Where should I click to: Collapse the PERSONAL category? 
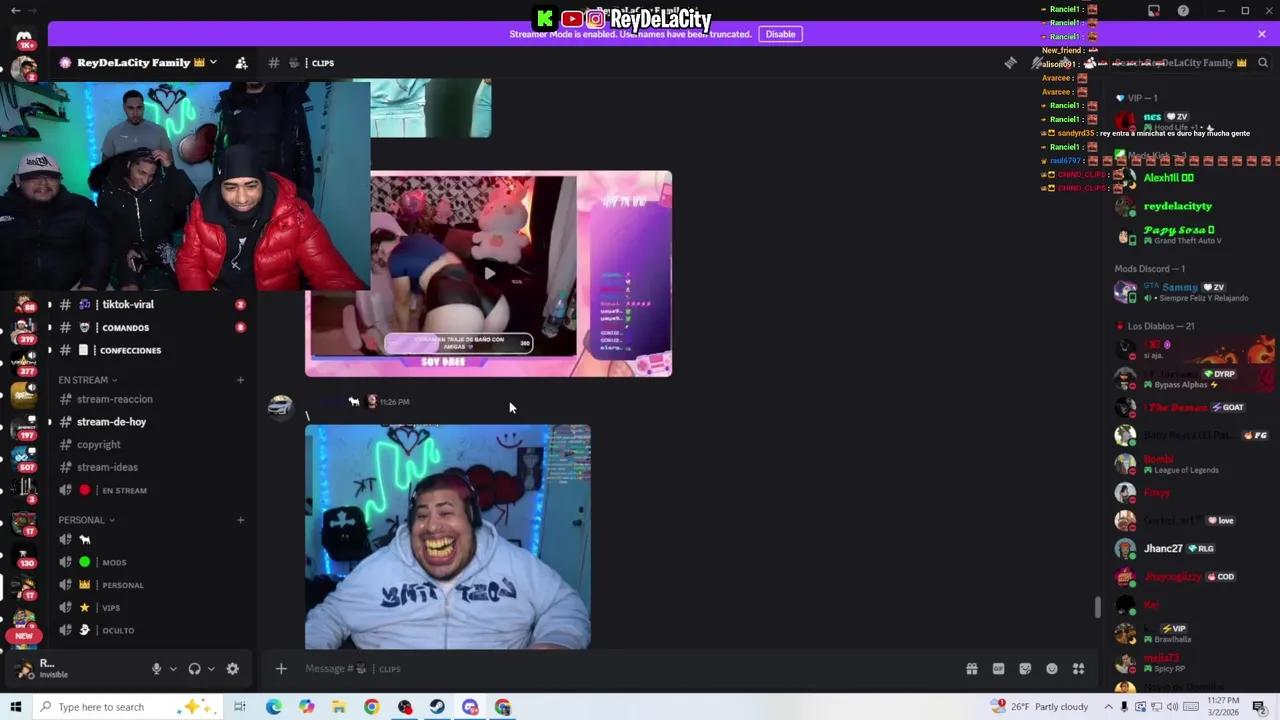[82, 519]
